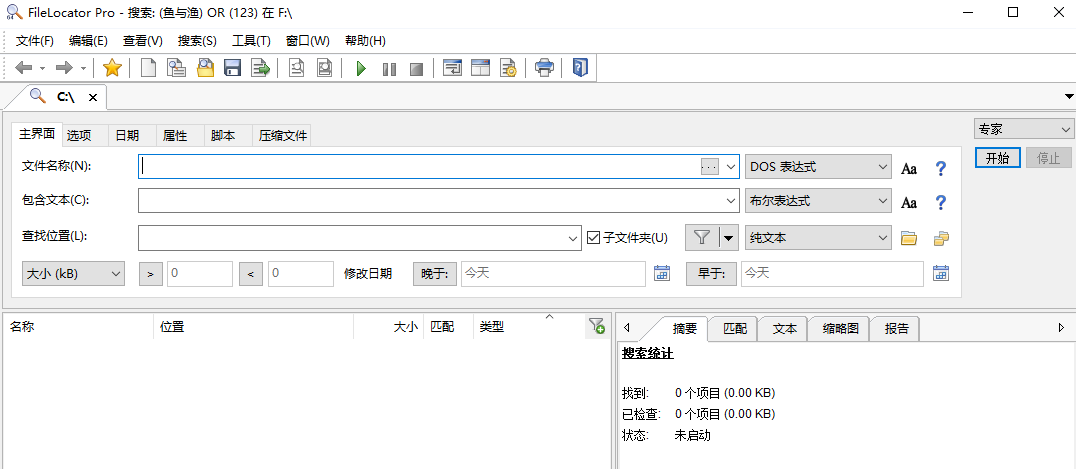Click the 早于: button
This screenshot has height=469, width=1076.
point(712,274)
